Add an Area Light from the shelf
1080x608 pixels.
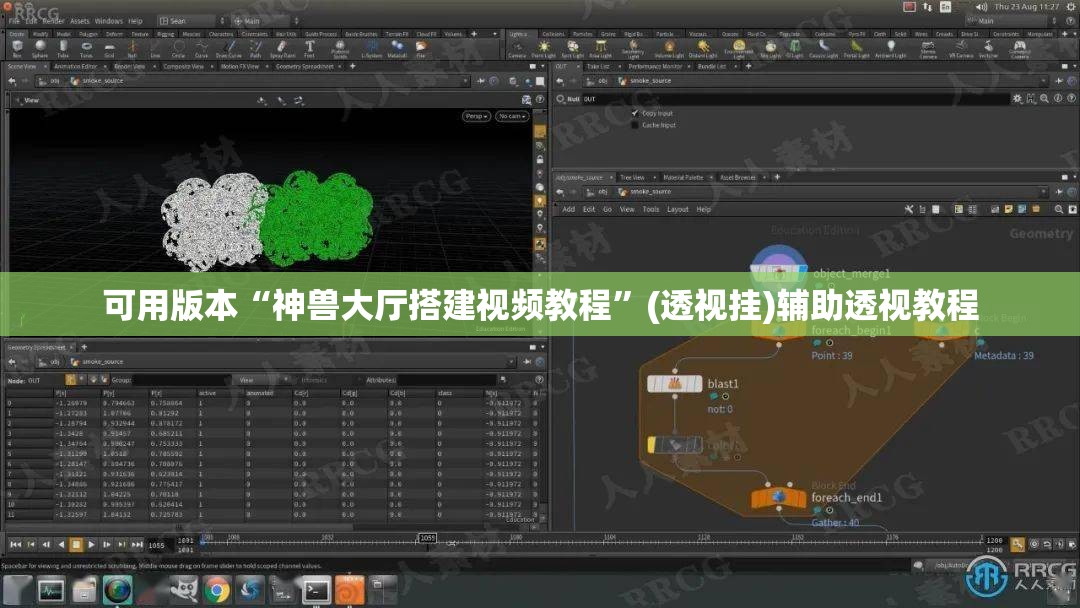pyautogui.click(x=601, y=49)
